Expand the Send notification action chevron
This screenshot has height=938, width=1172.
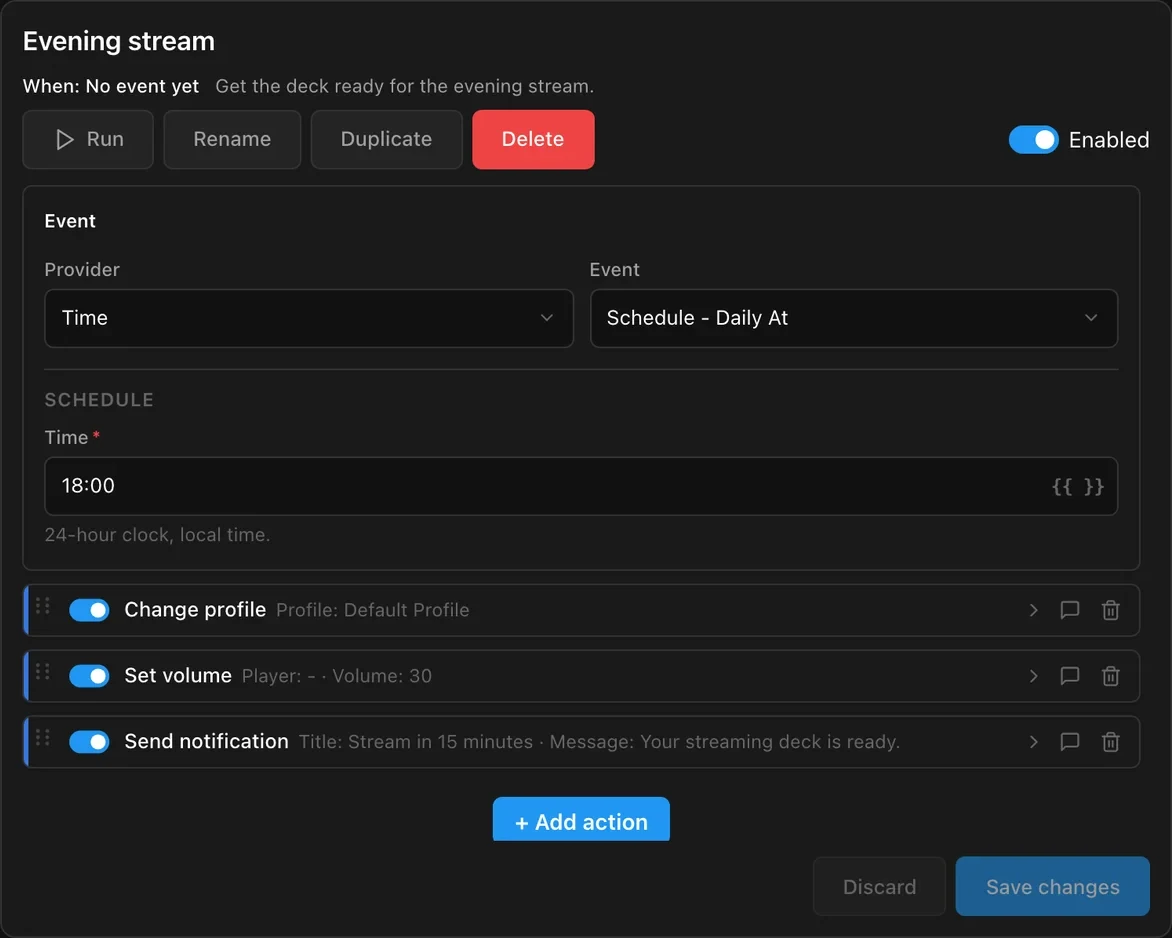tap(1033, 741)
